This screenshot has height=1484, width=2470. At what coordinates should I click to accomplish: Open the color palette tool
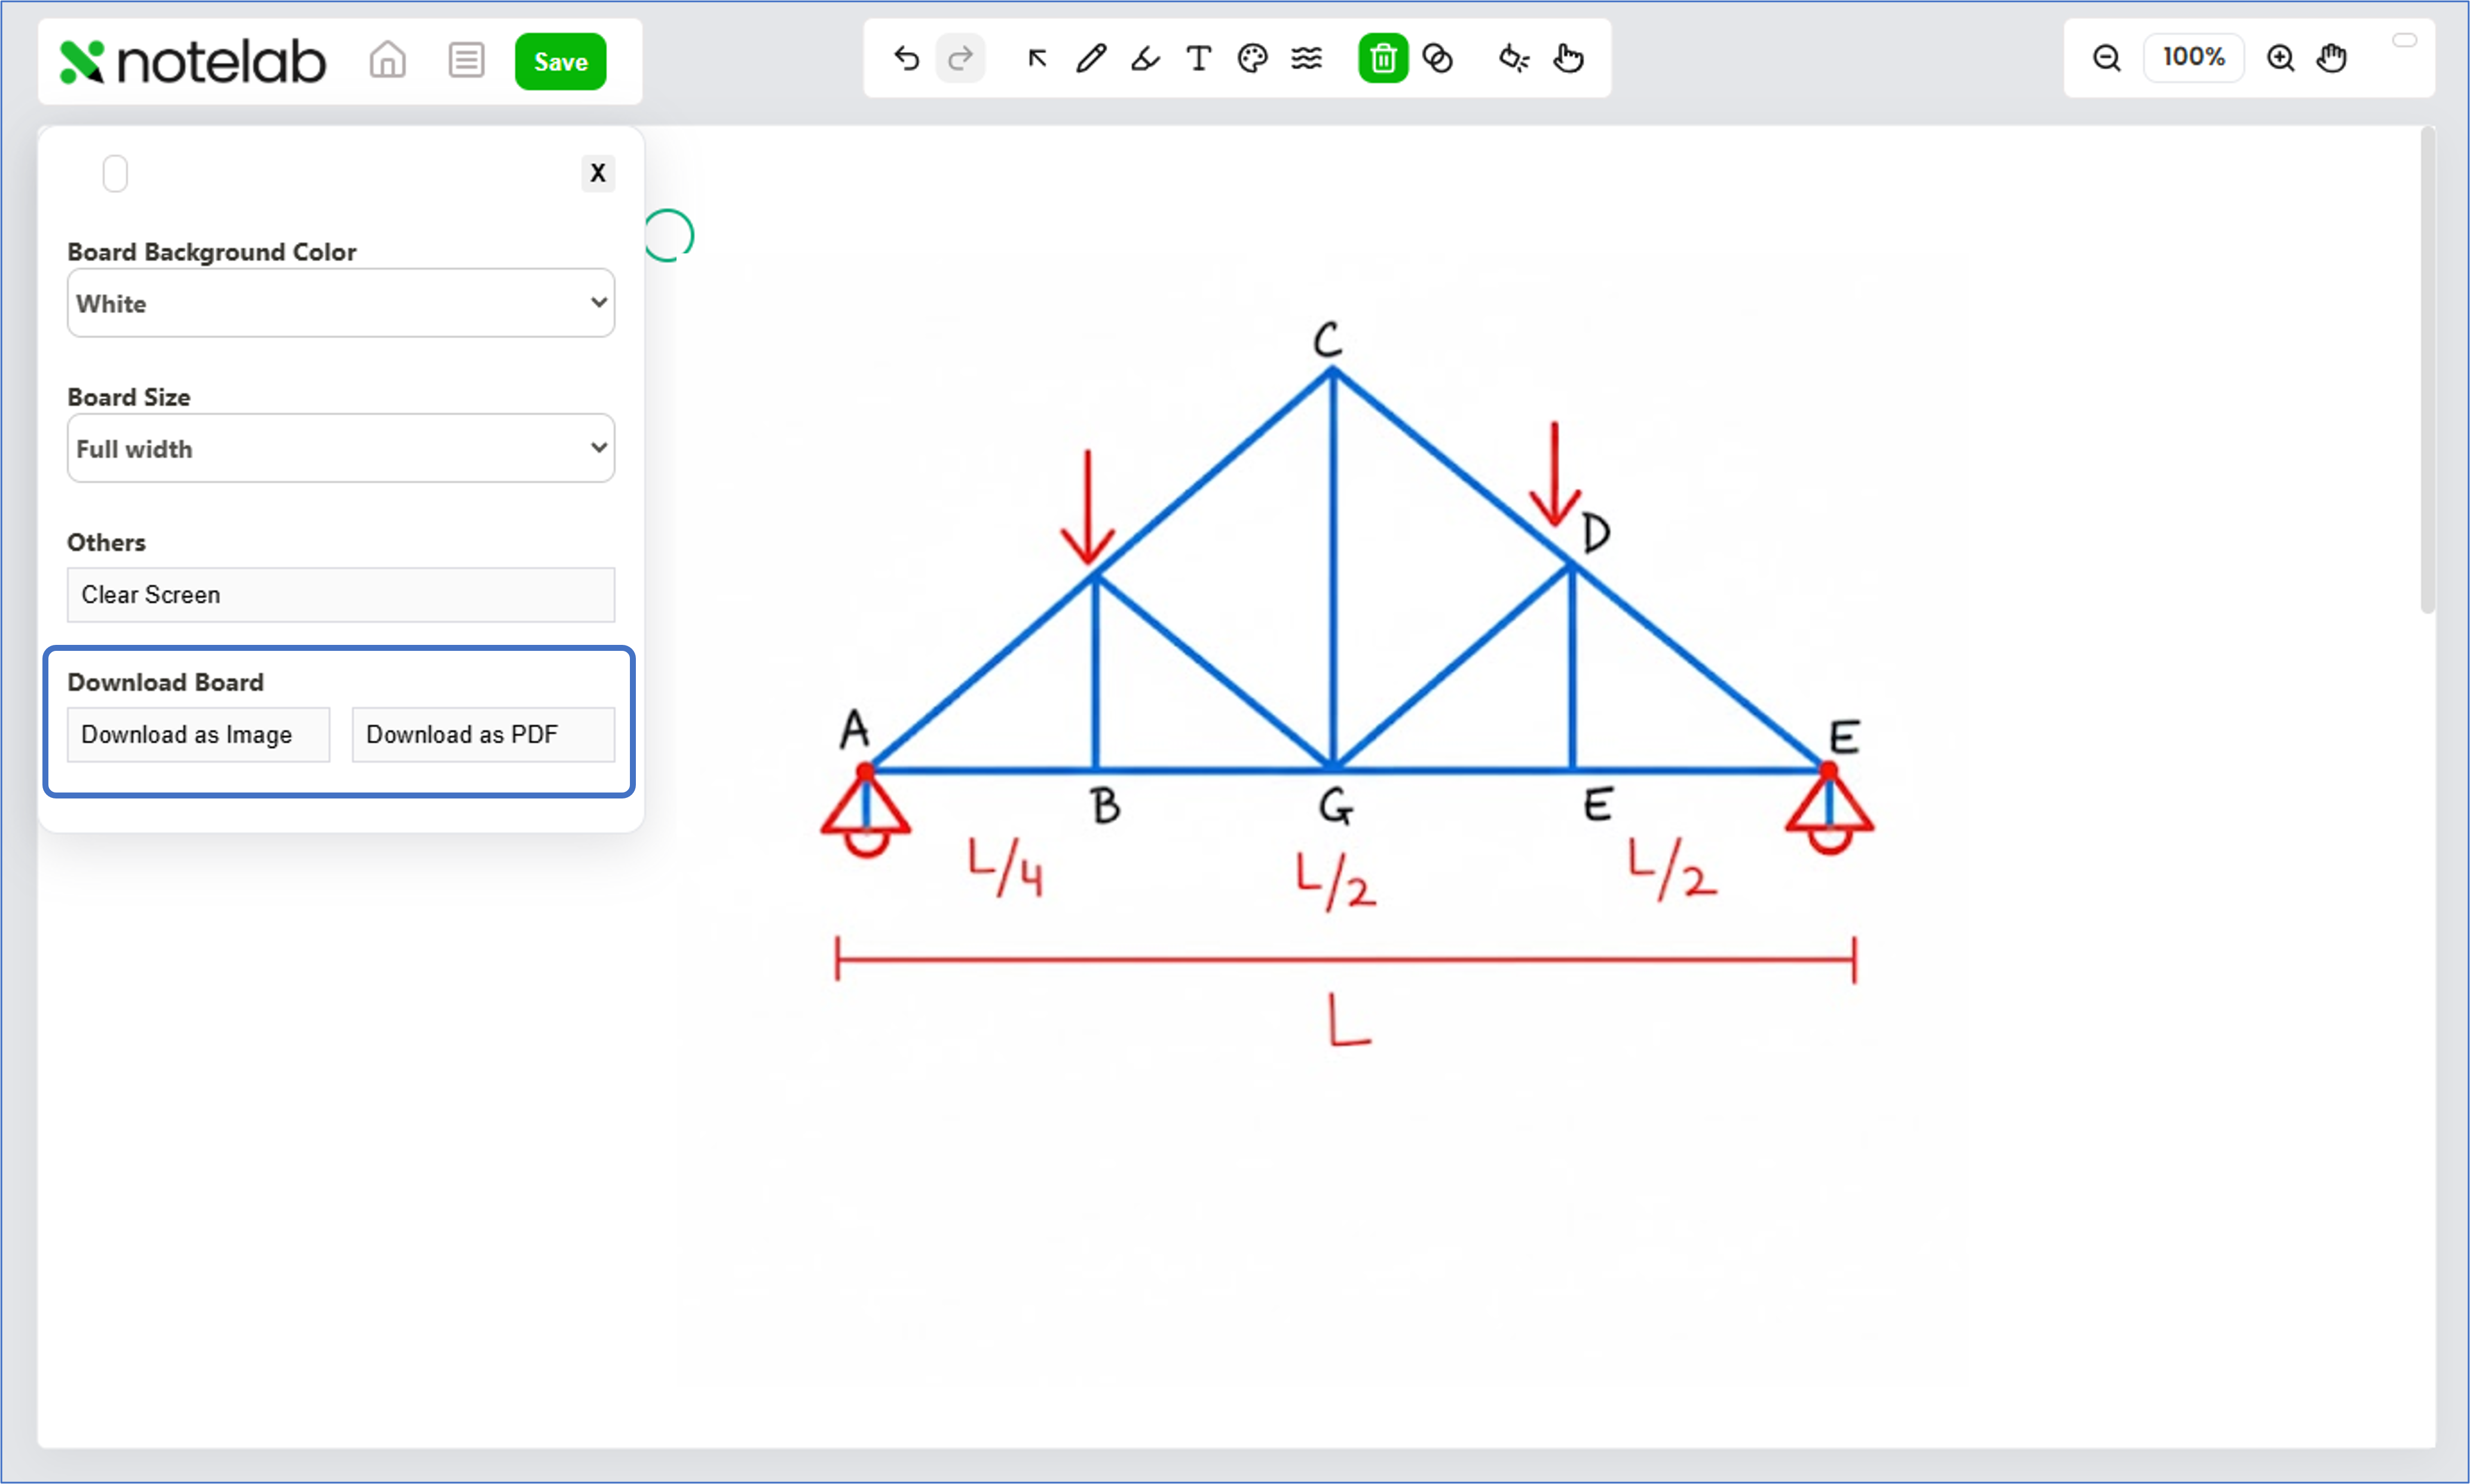[1252, 59]
